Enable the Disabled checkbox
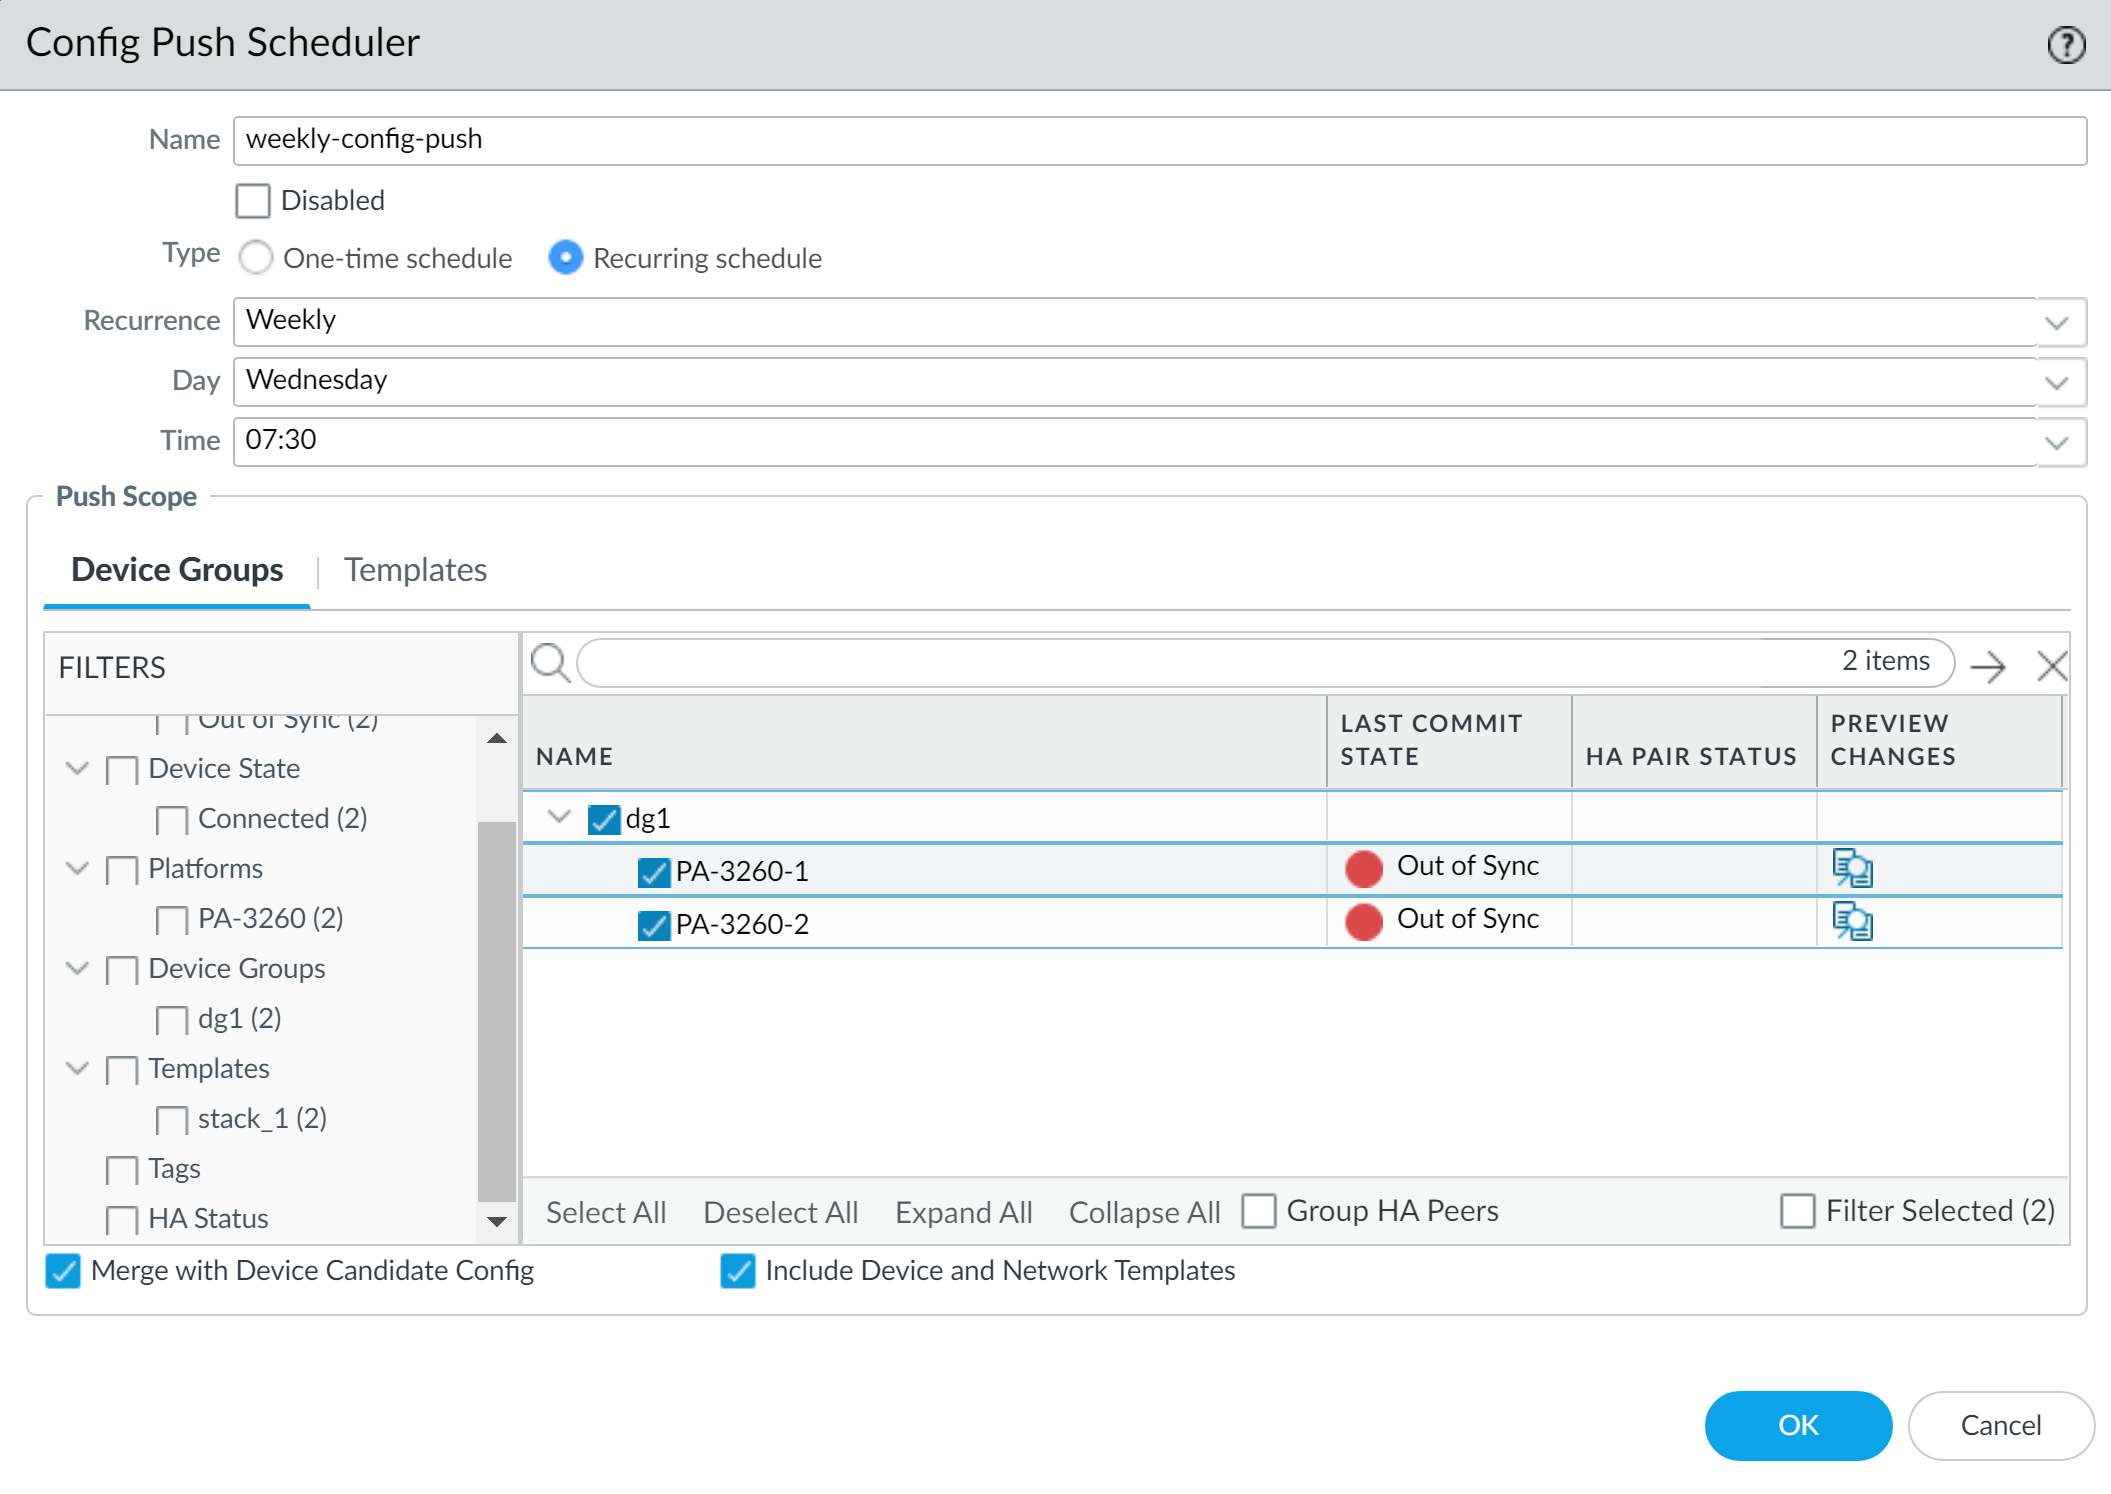 pos(253,201)
